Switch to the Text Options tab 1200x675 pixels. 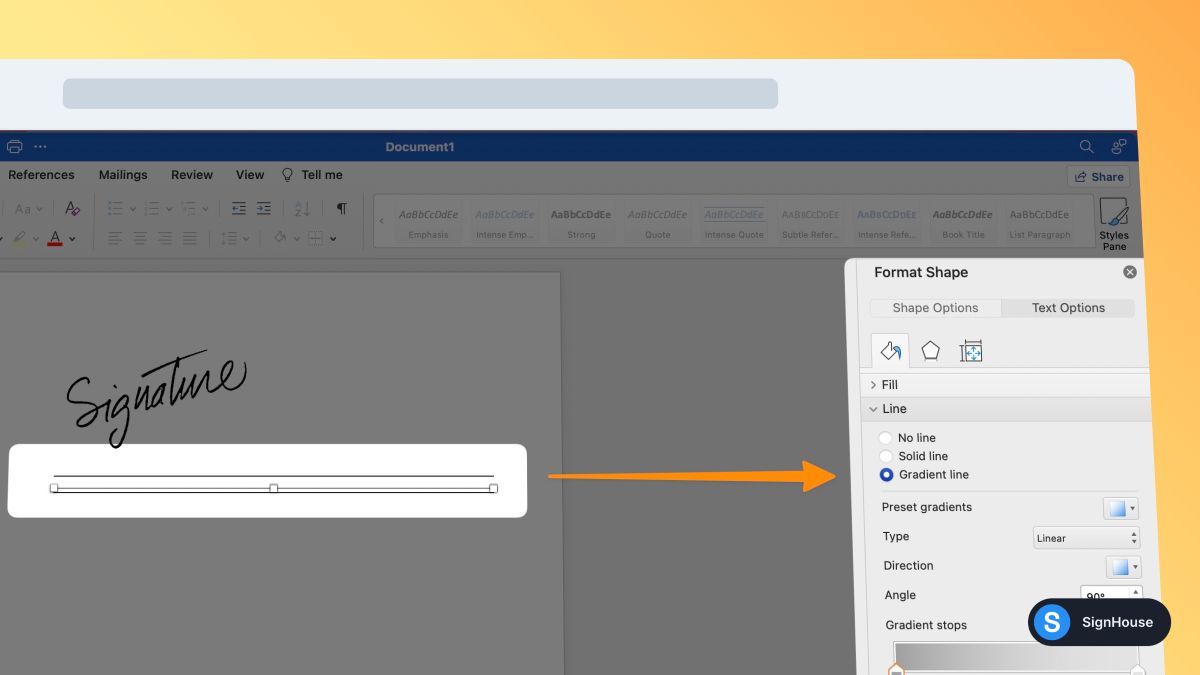(x=1067, y=307)
